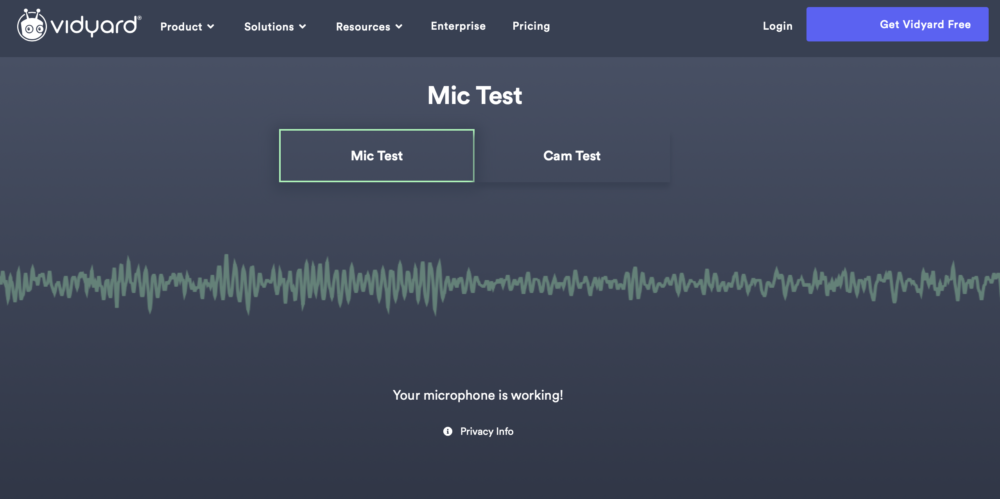Visit the Pricing page
Screen dimensions: 1000x499
[531, 26]
